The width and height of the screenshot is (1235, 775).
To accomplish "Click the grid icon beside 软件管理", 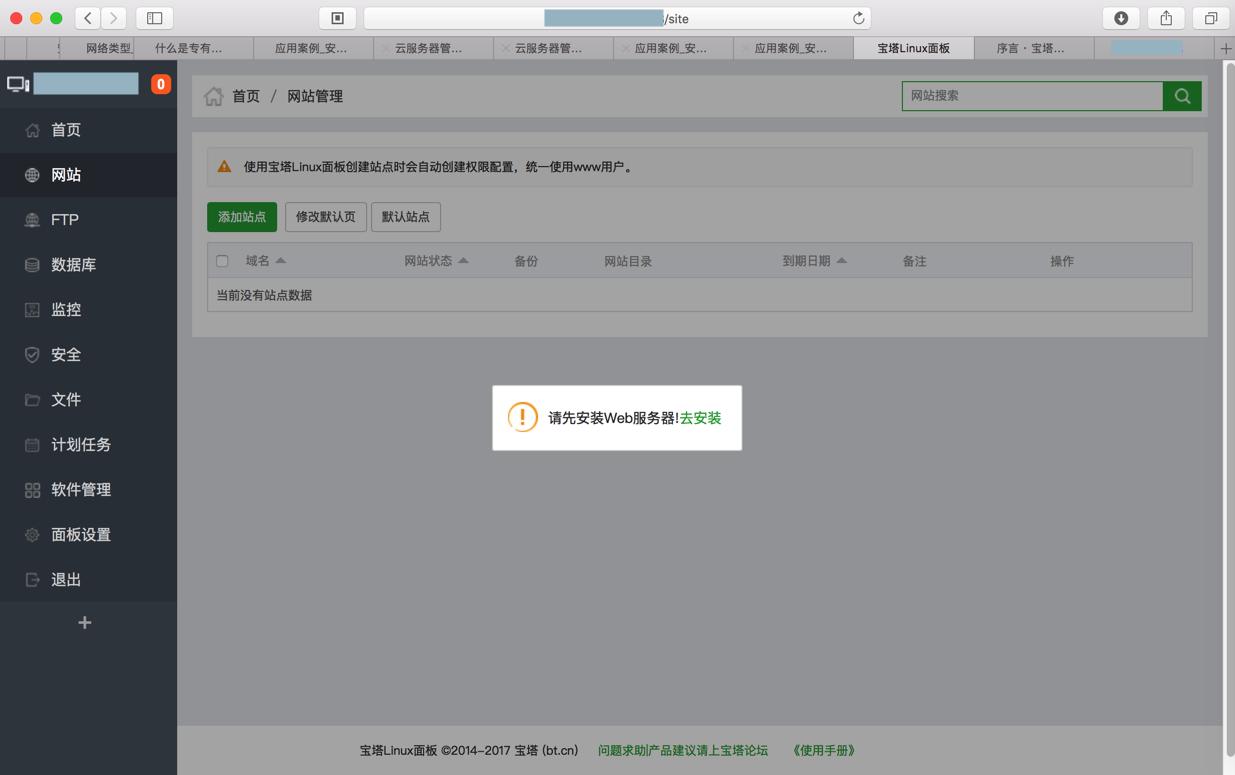I will tap(32, 490).
